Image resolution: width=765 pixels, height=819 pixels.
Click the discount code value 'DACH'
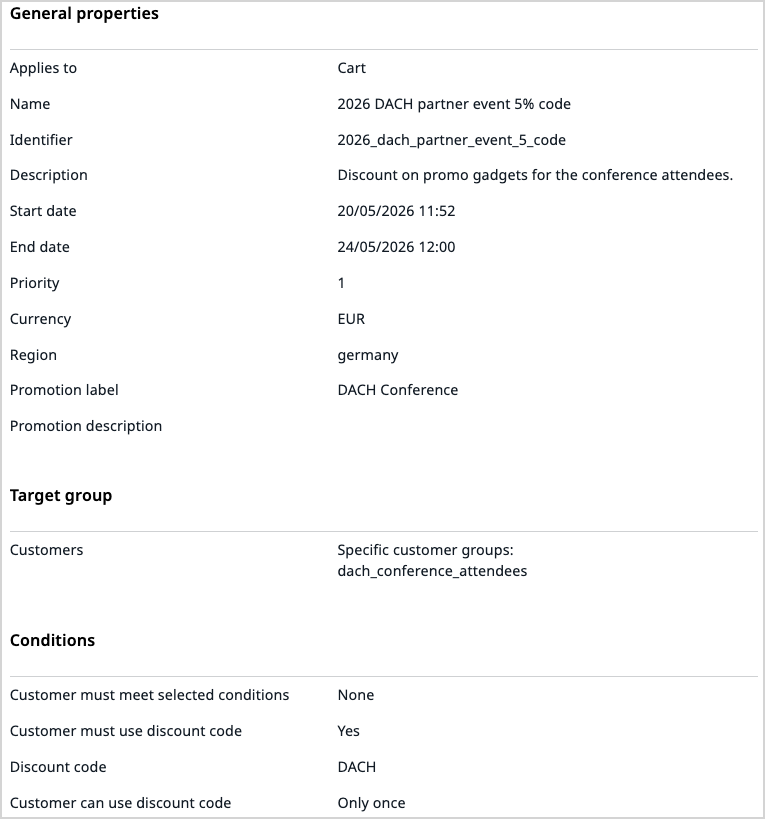(x=357, y=767)
